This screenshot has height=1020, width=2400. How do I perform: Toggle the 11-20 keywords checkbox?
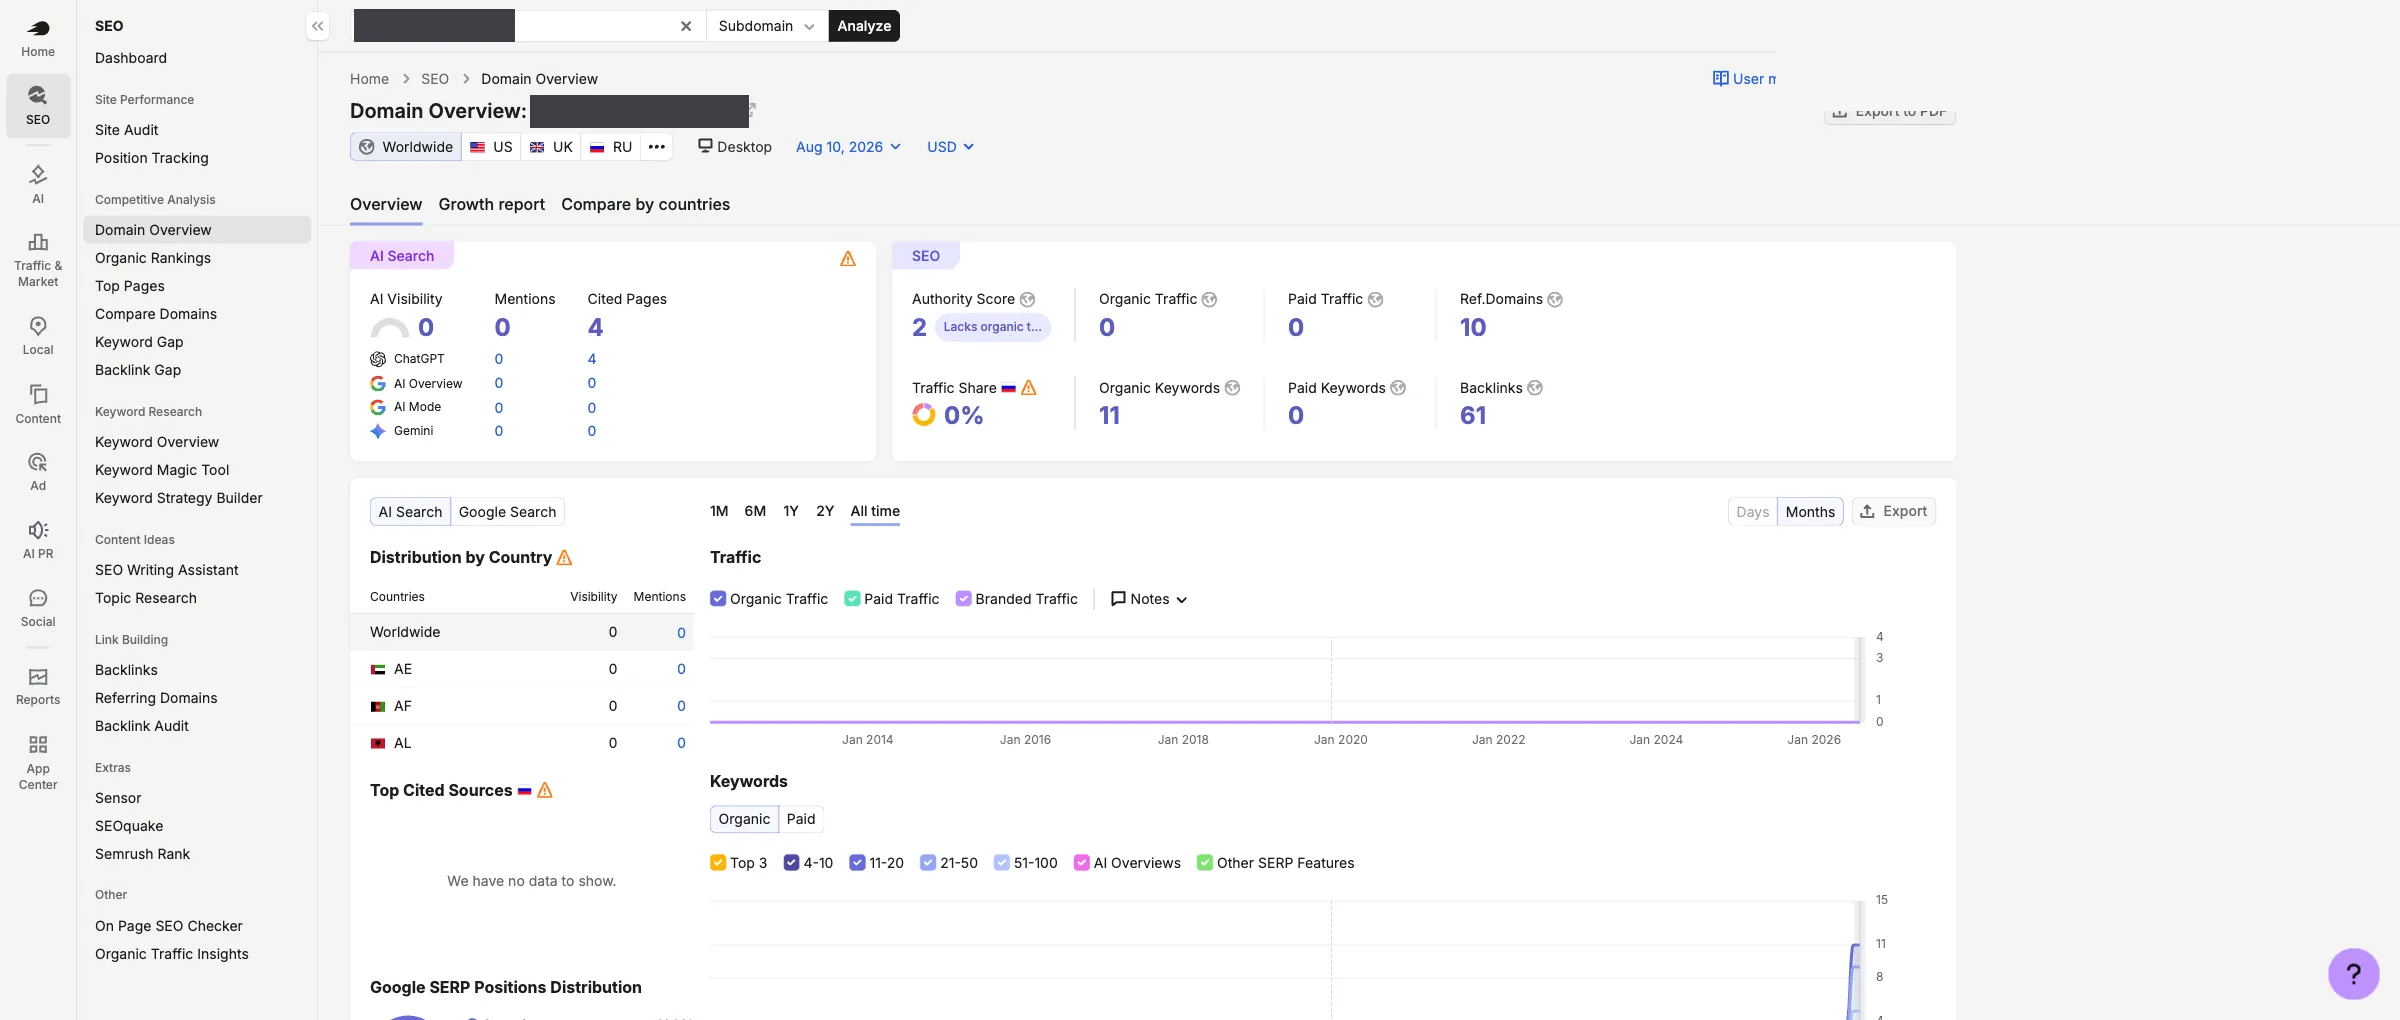click(x=857, y=863)
